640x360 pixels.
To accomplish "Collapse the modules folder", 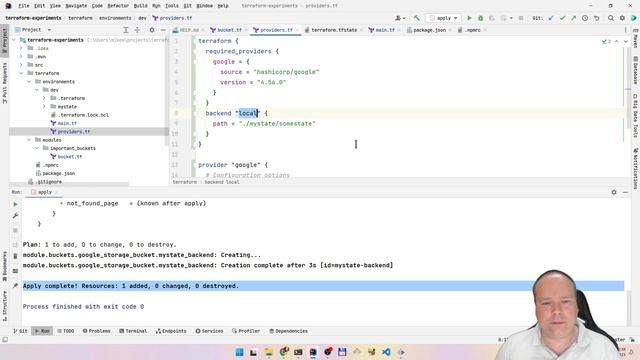I will click(x=29, y=140).
